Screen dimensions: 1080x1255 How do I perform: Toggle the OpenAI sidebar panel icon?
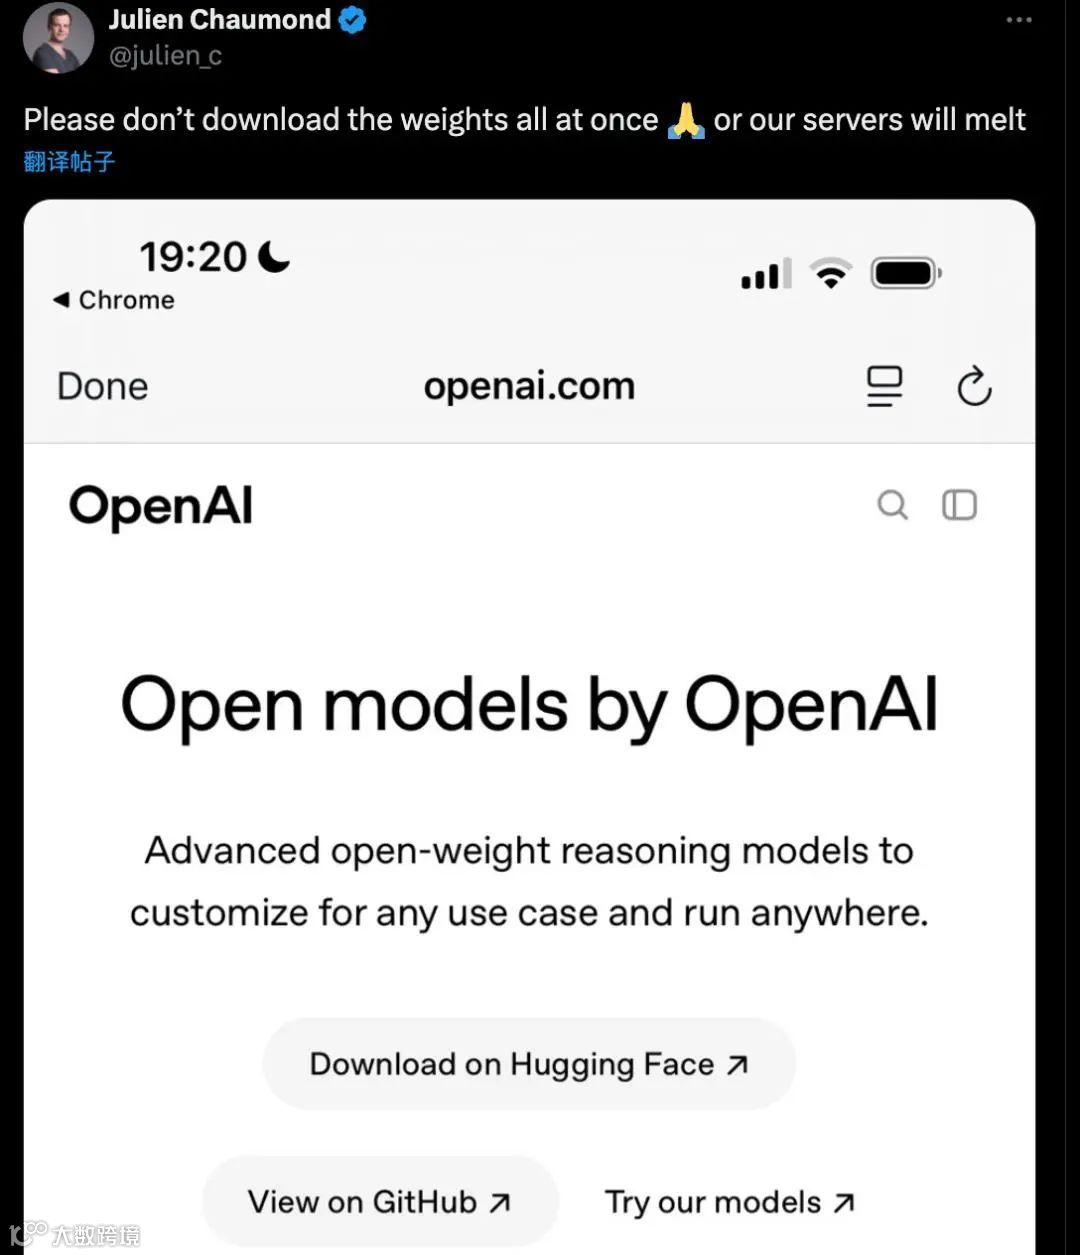959,505
